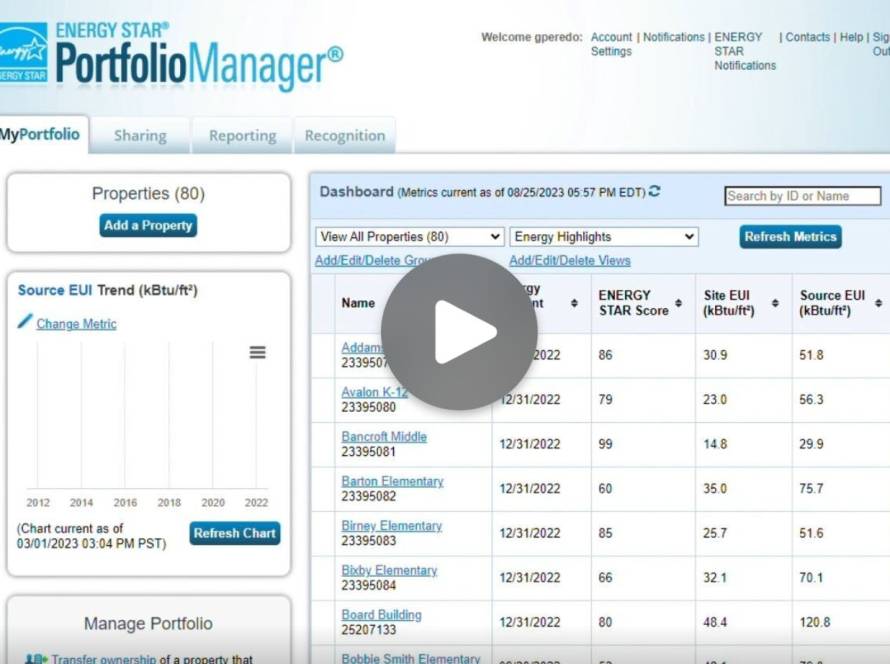Open the Add/Edit/Delete Views link
Viewport: 890px width, 664px height.
point(569,260)
